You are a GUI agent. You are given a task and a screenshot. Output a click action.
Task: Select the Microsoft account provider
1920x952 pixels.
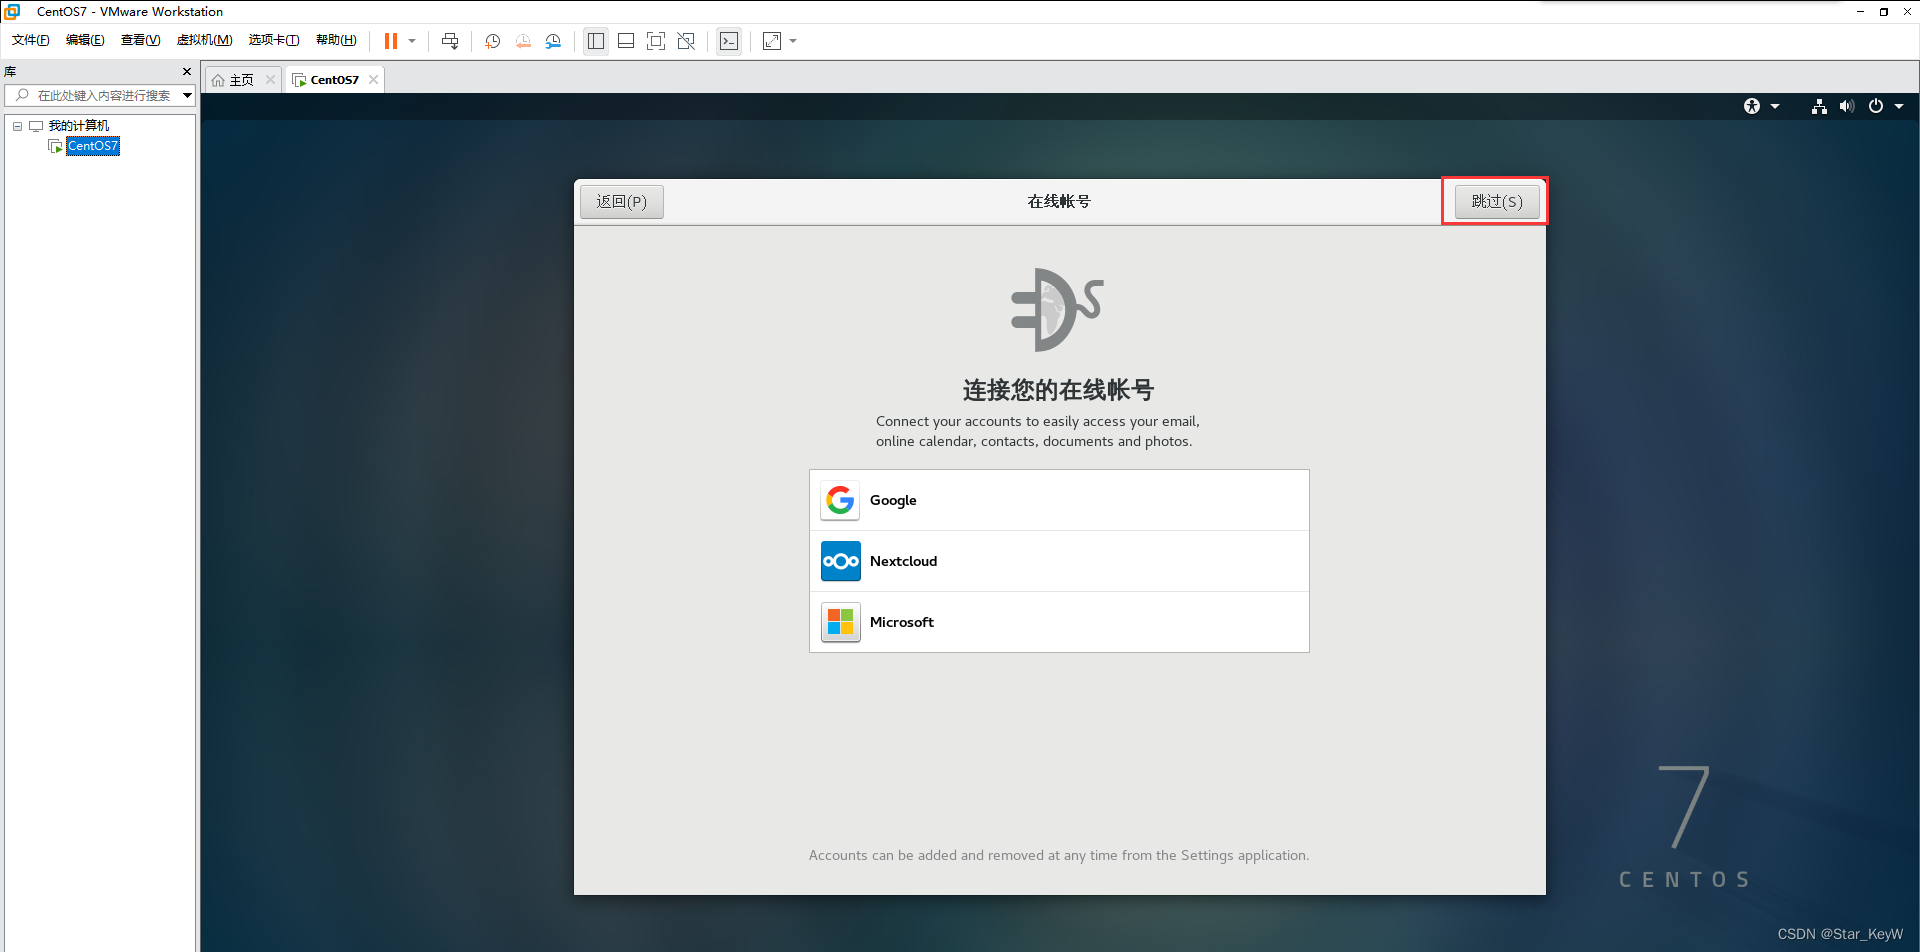tap(1058, 621)
